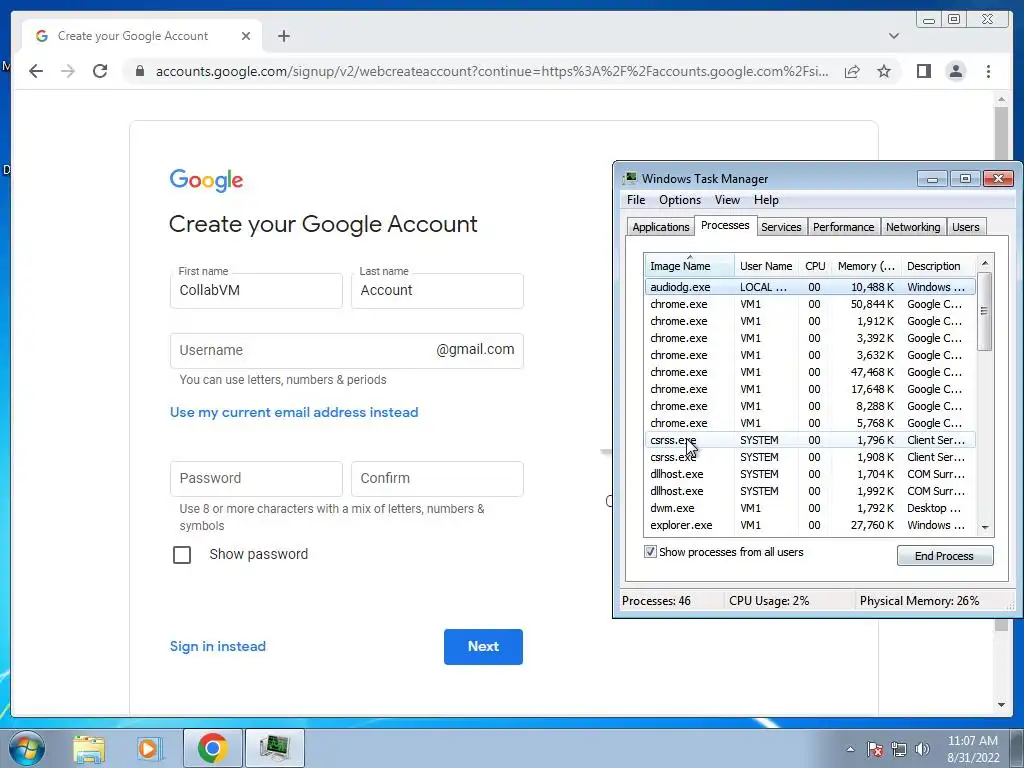The width and height of the screenshot is (1024, 768).
Task: Go back in Chrome browser
Action: pyautogui.click(x=36, y=71)
